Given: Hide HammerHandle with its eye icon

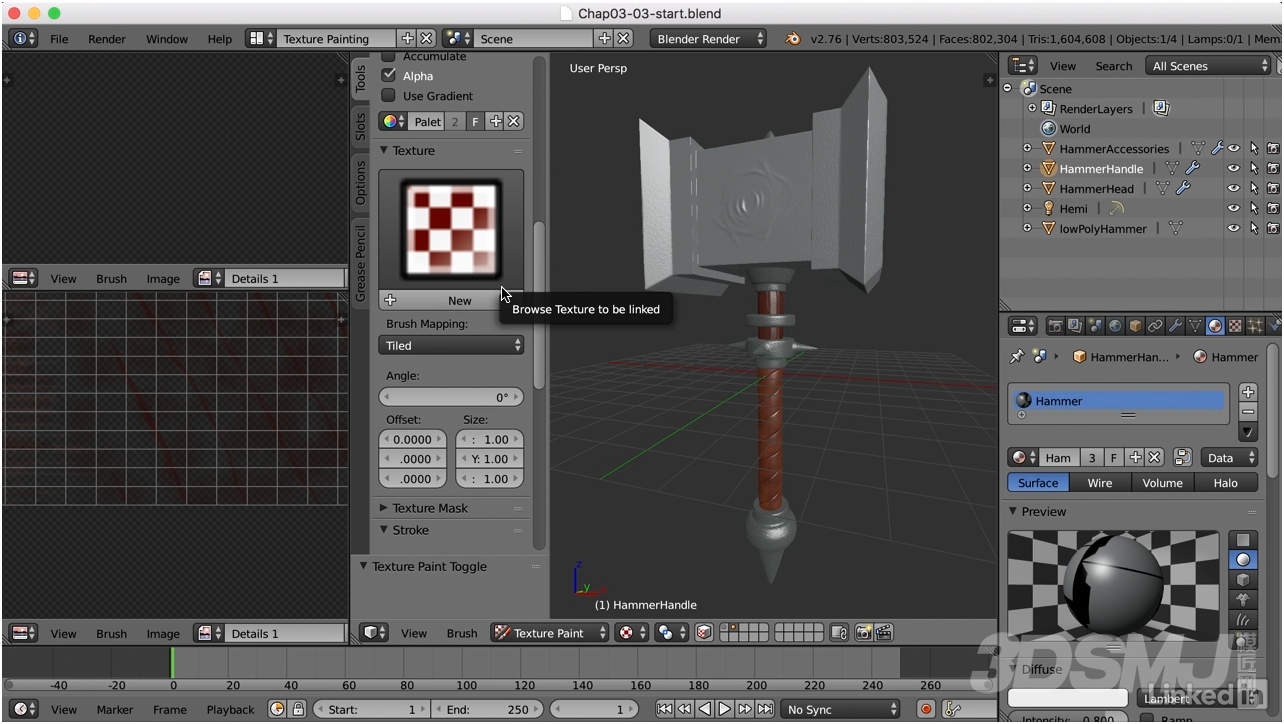Looking at the screenshot, I should pos(1234,169).
